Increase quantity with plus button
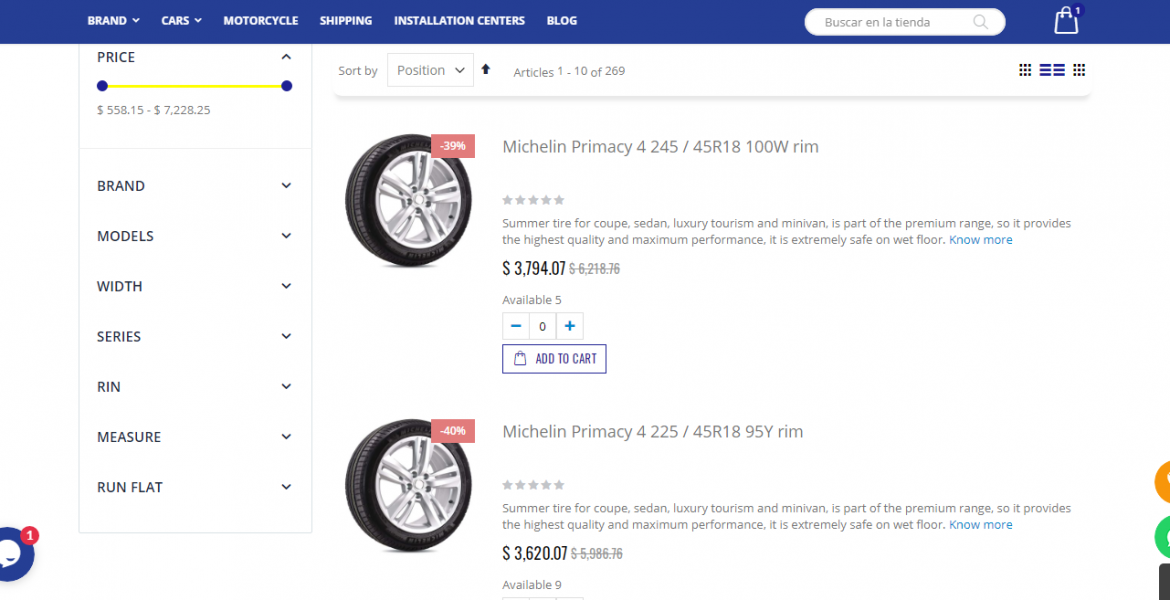The width and height of the screenshot is (1170, 600). [x=569, y=326]
